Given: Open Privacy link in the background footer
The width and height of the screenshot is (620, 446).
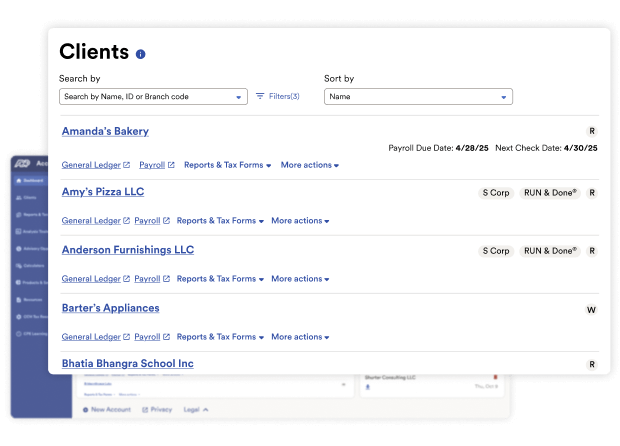Looking at the screenshot, I should coord(157,410).
